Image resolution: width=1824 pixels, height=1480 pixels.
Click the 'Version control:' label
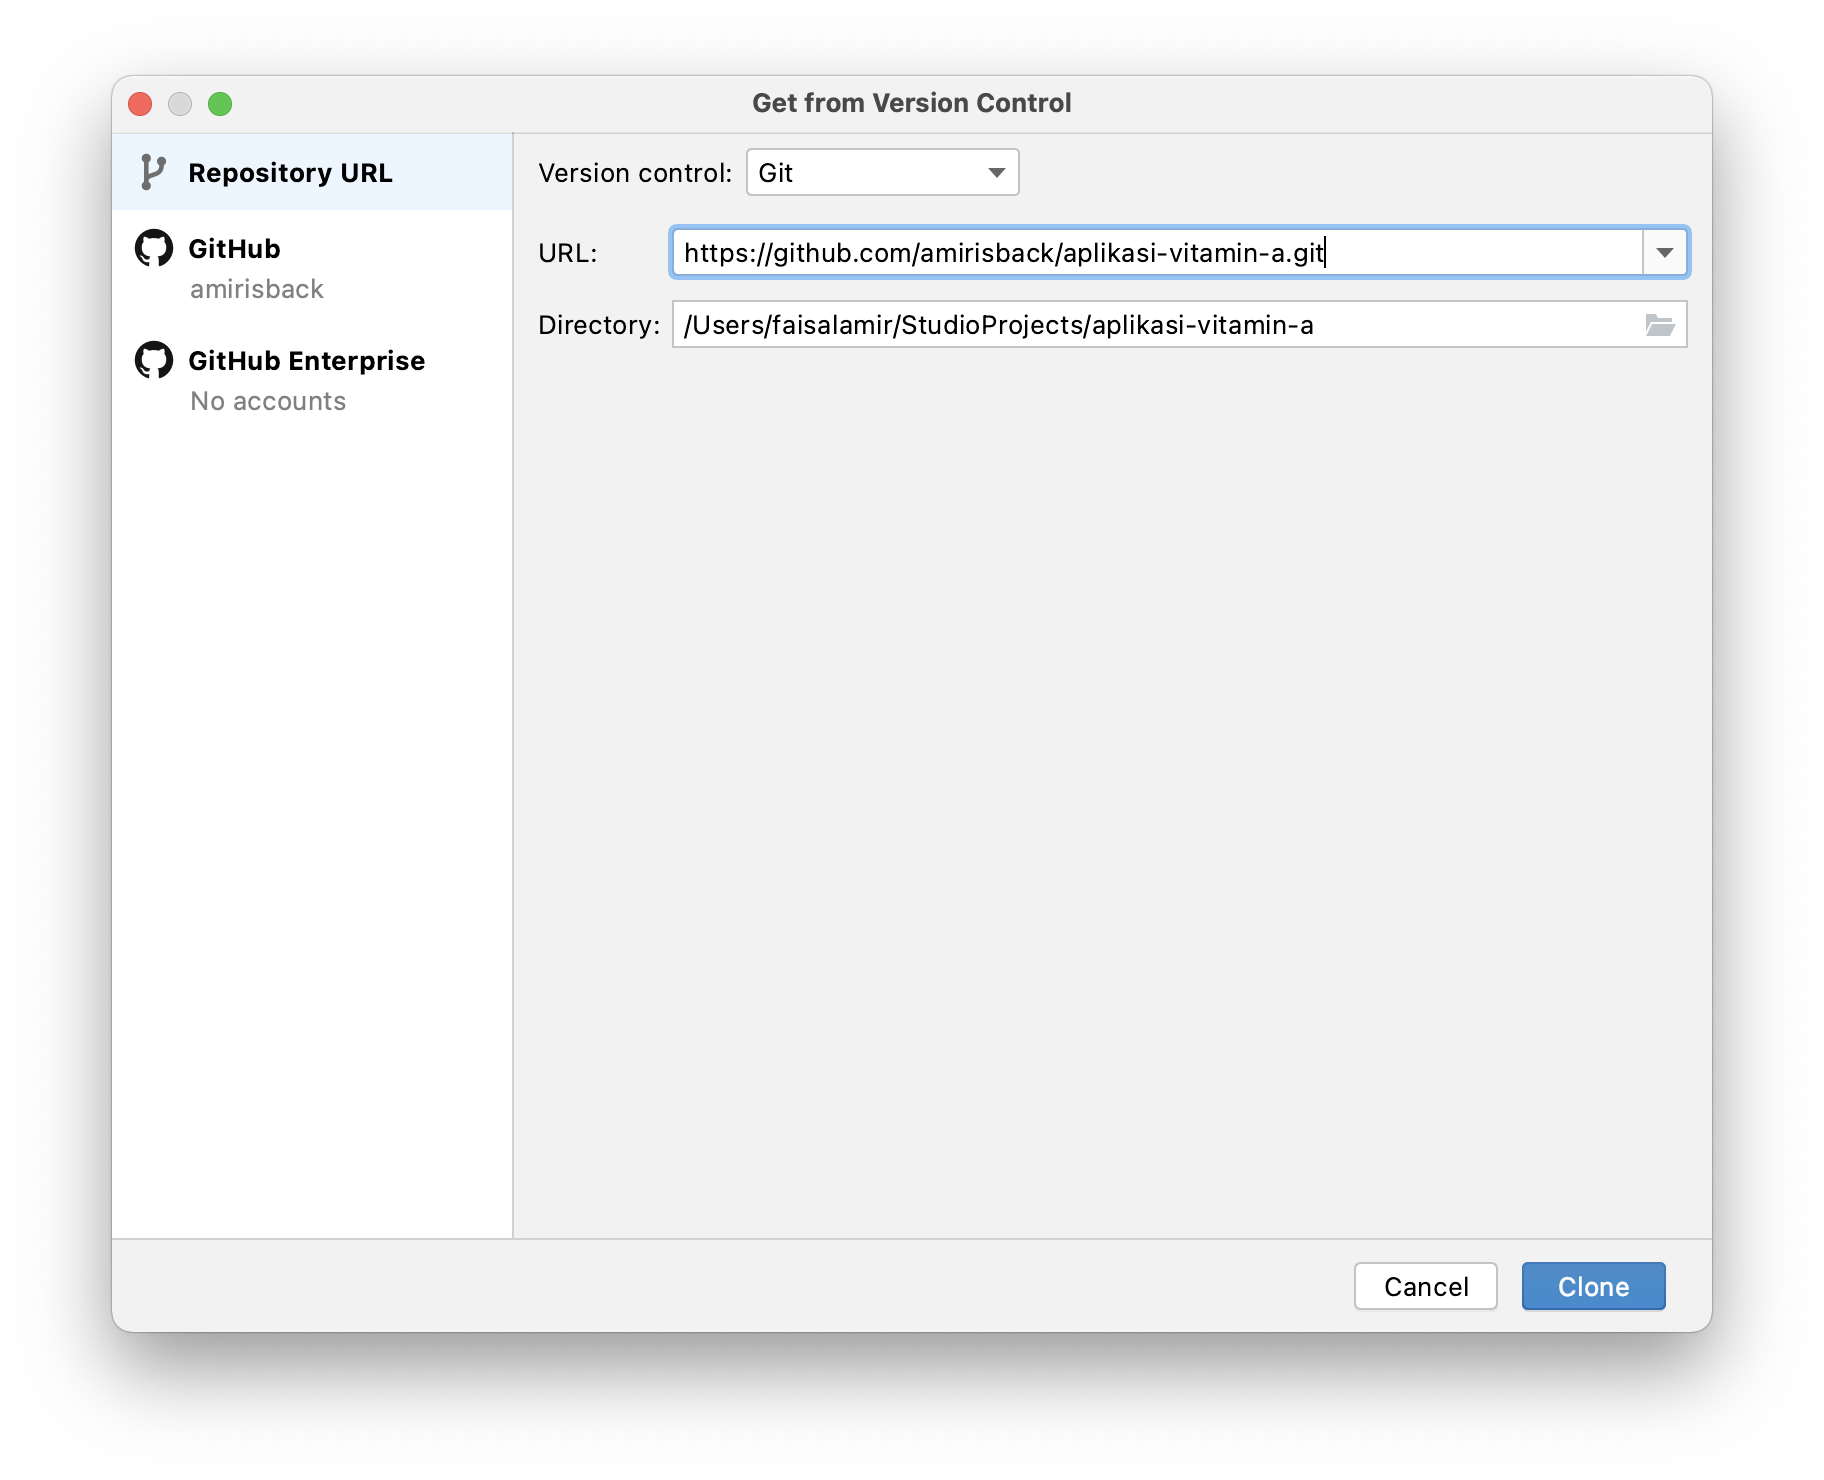pos(635,173)
